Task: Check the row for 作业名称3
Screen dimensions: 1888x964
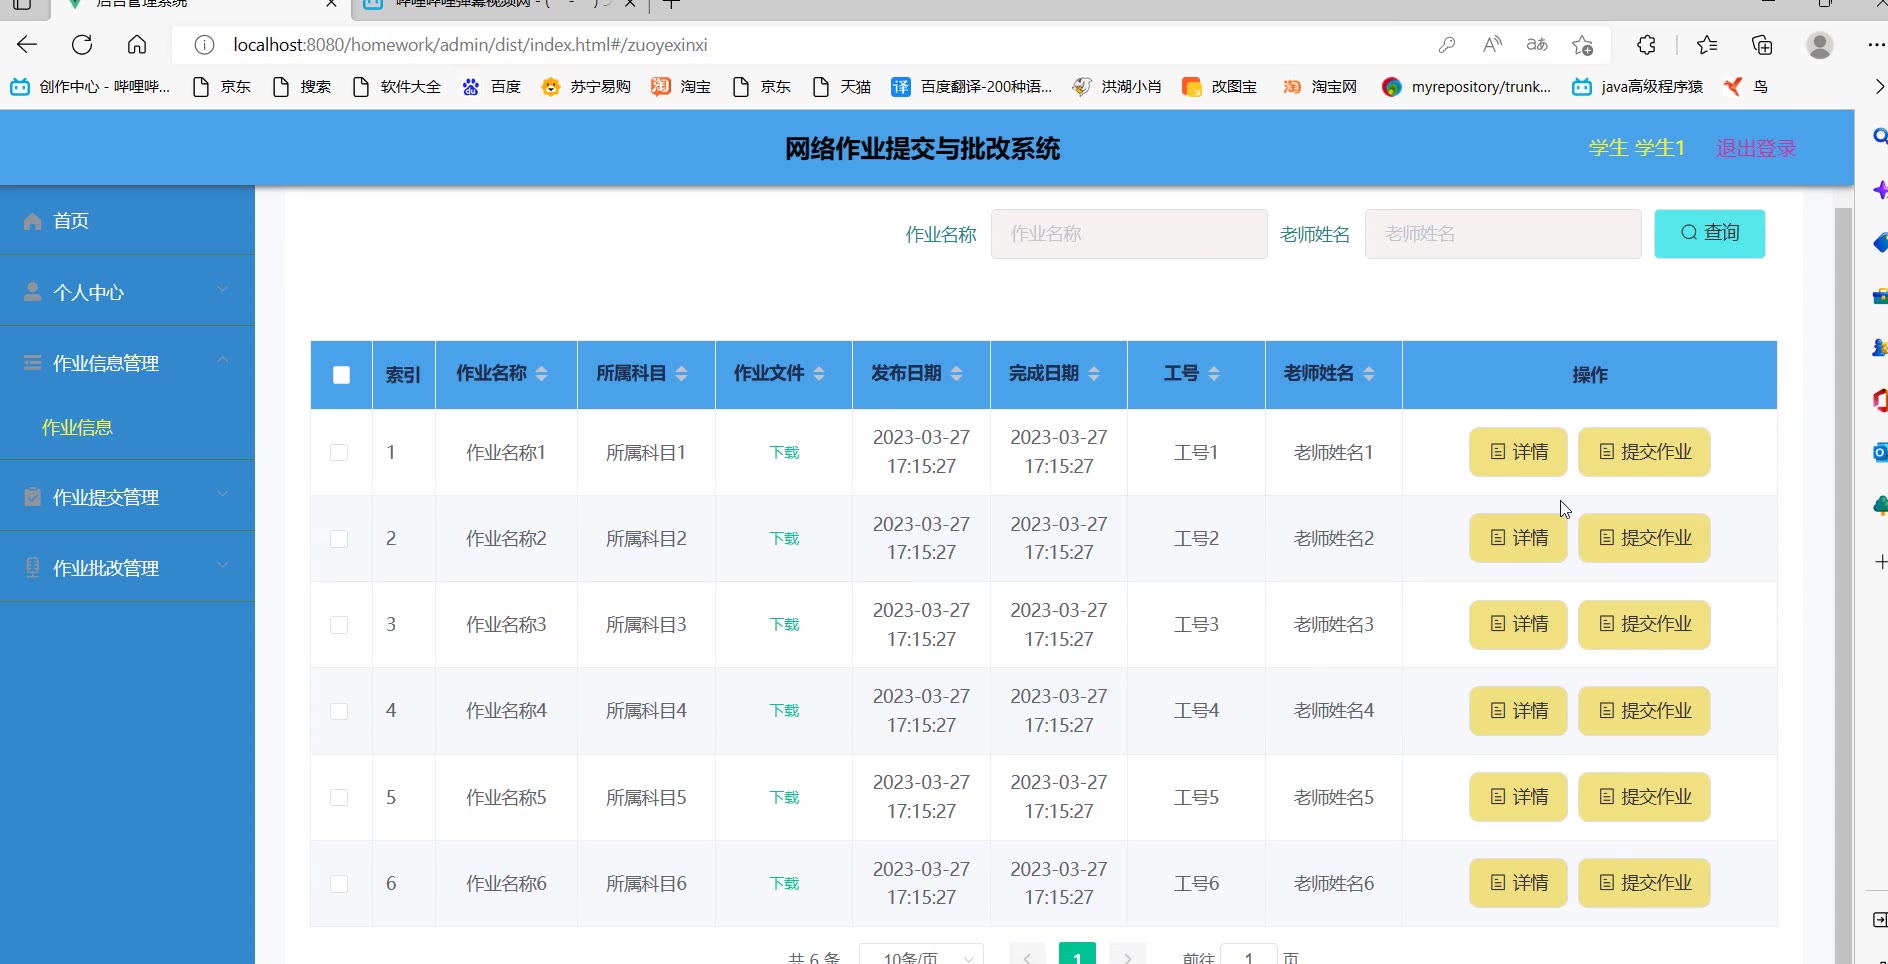Action: click(339, 624)
